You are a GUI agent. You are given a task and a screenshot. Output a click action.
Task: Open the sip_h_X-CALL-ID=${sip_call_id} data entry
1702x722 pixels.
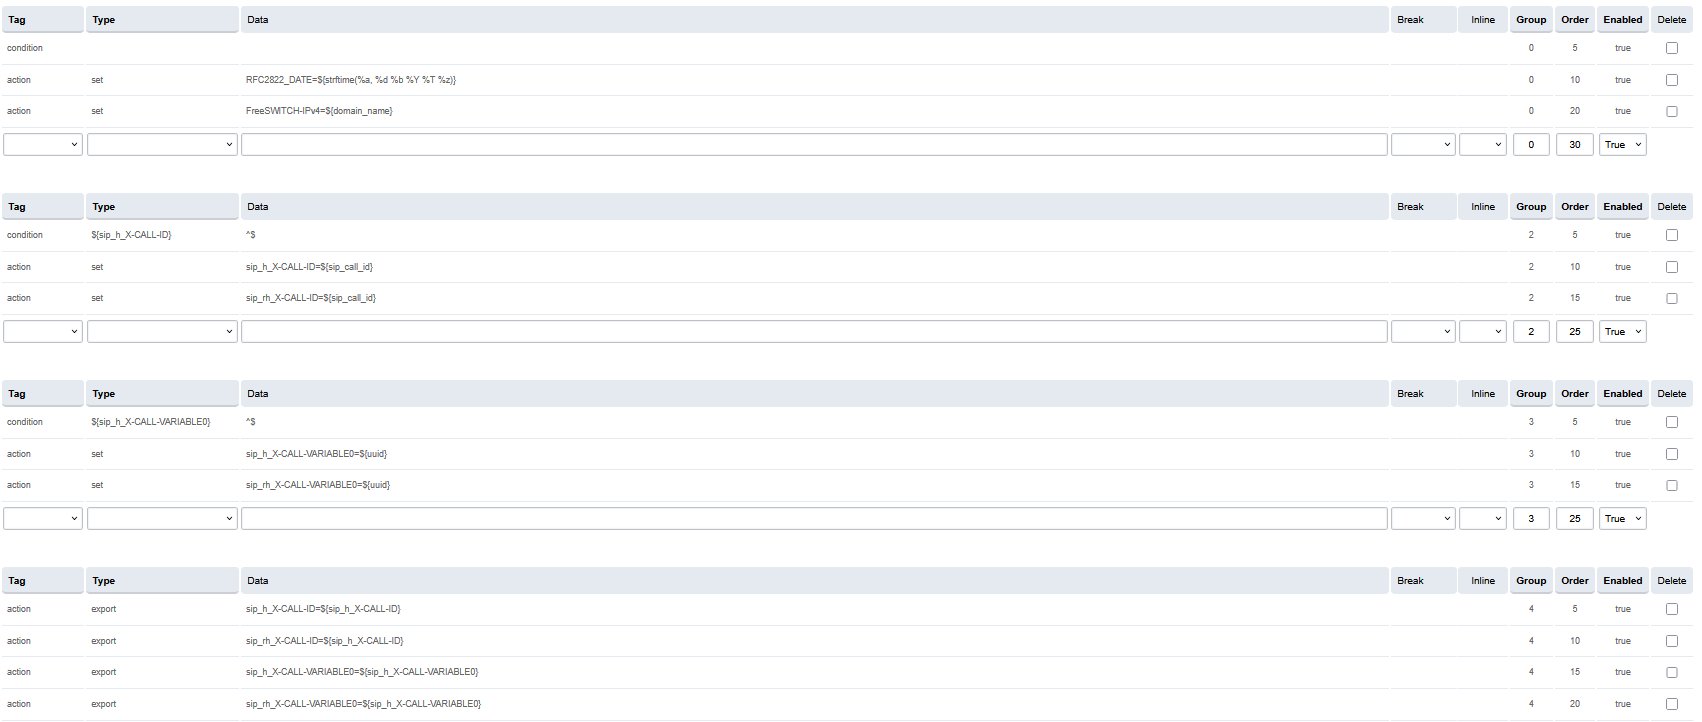[x=309, y=267]
